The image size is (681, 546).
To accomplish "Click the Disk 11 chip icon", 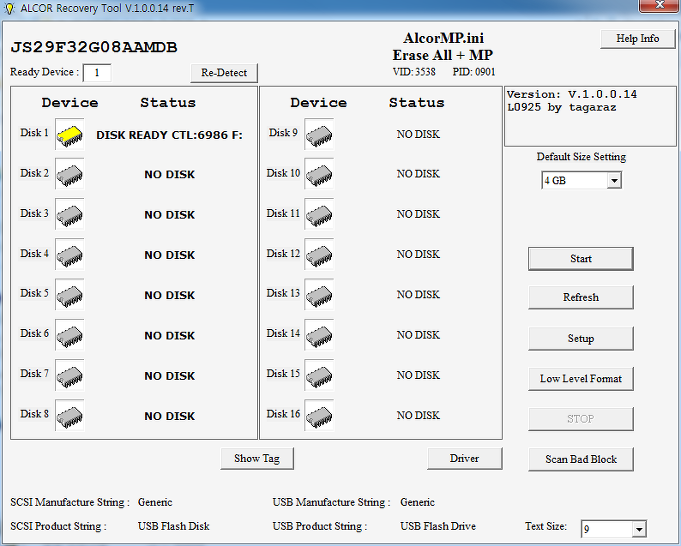I will pyautogui.click(x=319, y=215).
